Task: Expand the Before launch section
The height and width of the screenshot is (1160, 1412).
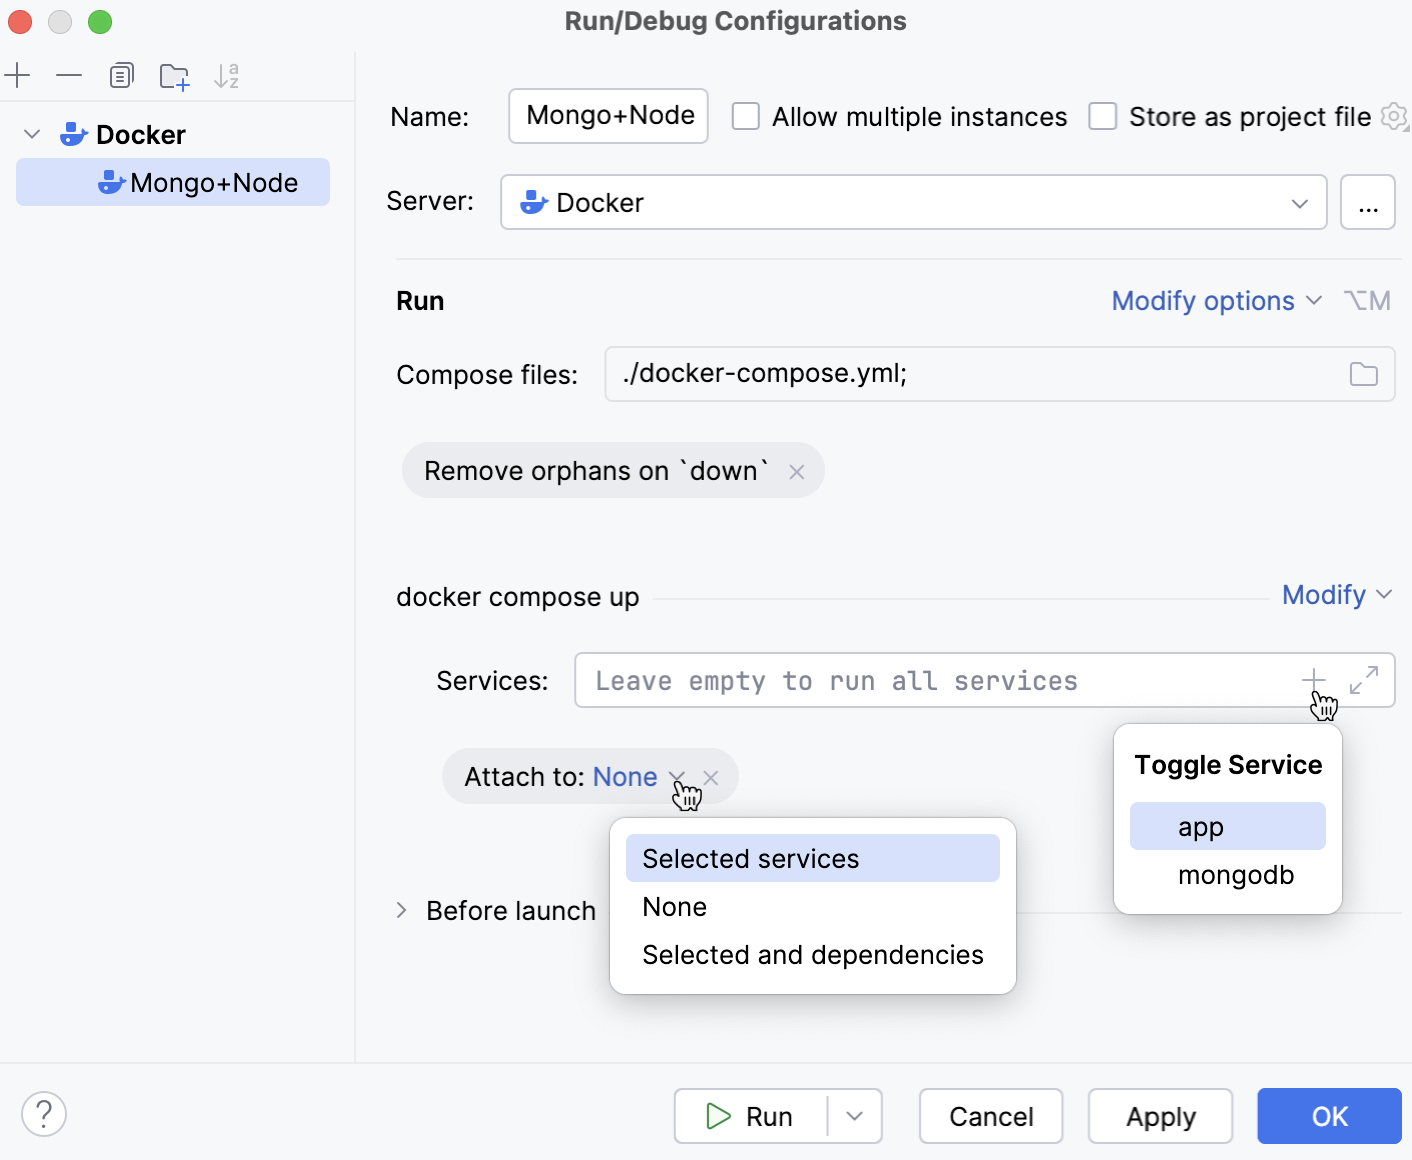Action: pyautogui.click(x=402, y=910)
